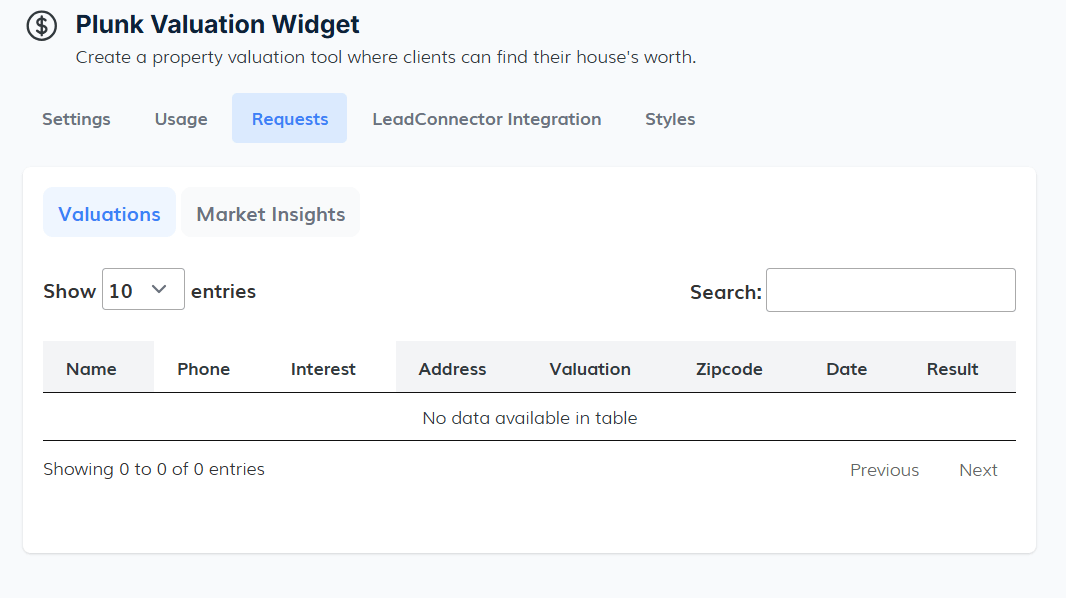Sort table by Interest column
The height and width of the screenshot is (598, 1066).
click(323, 369)
